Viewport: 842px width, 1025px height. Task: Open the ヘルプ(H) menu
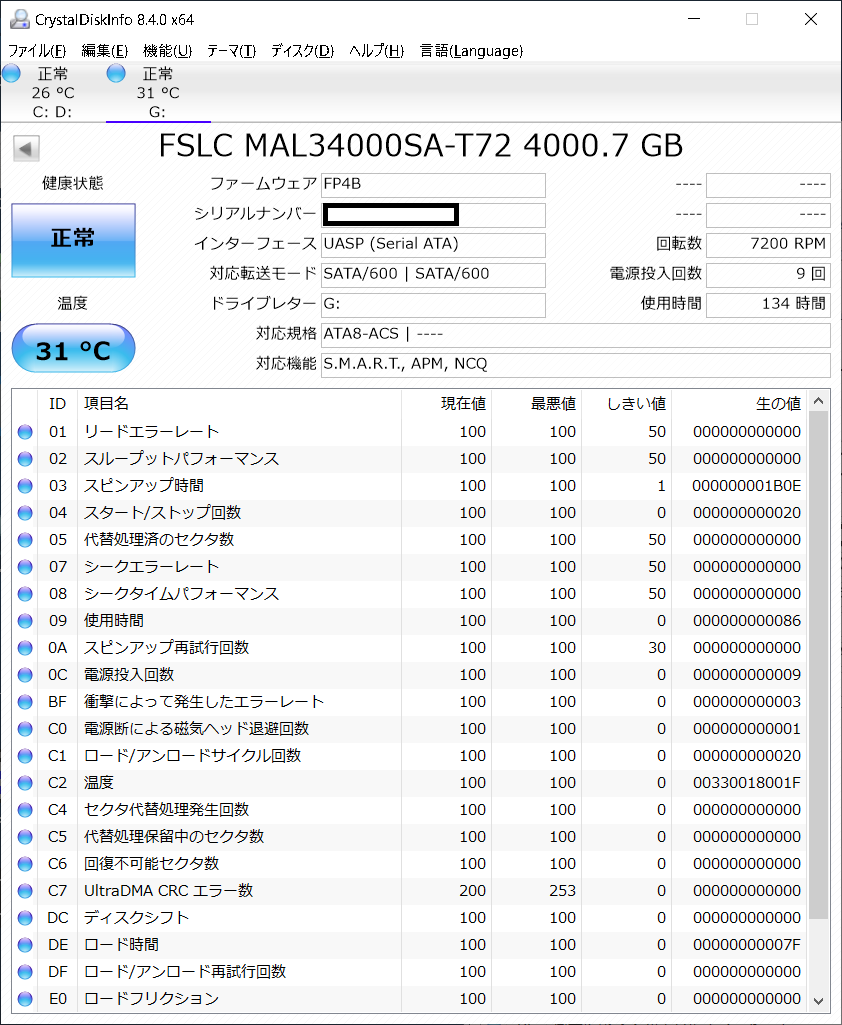click(377, 51)
